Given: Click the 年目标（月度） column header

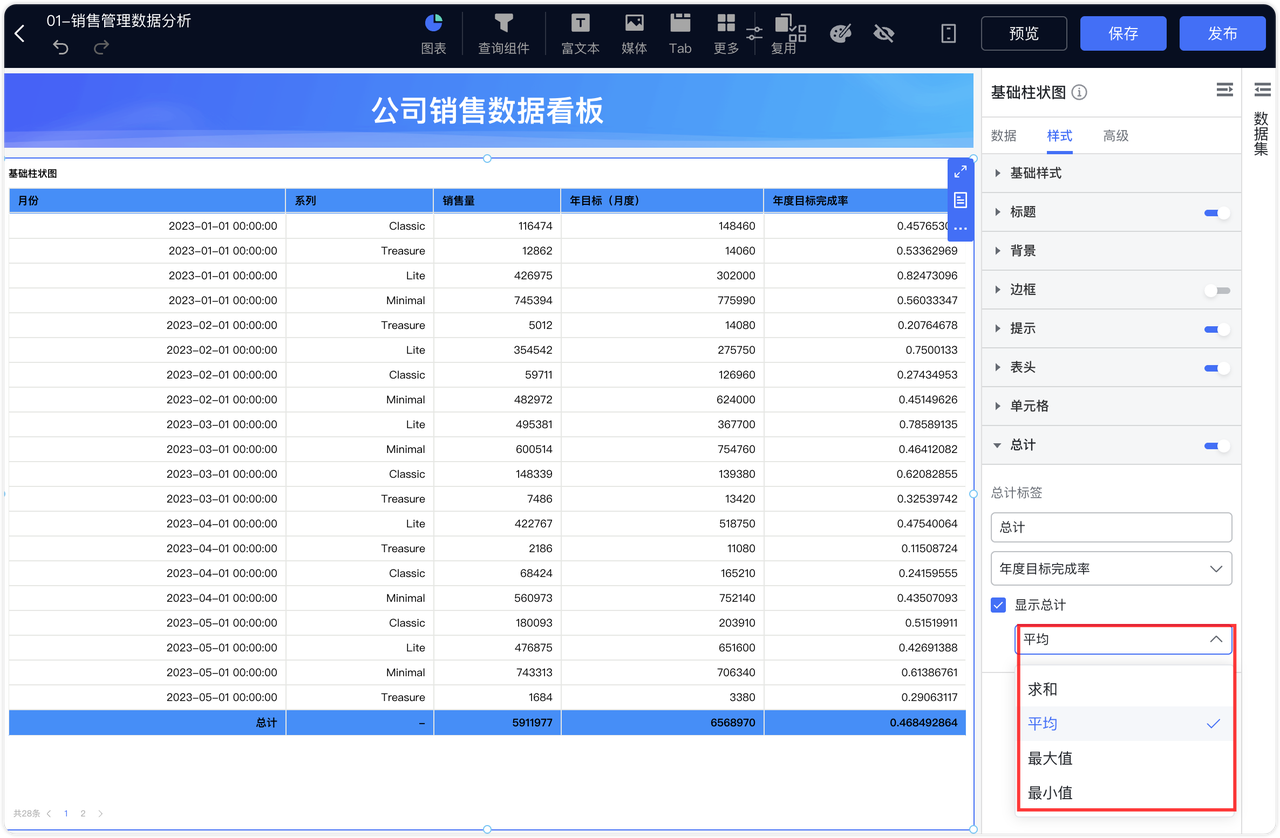Looking at the screenshot, I should pyautogui.click(x=662, y=200).
